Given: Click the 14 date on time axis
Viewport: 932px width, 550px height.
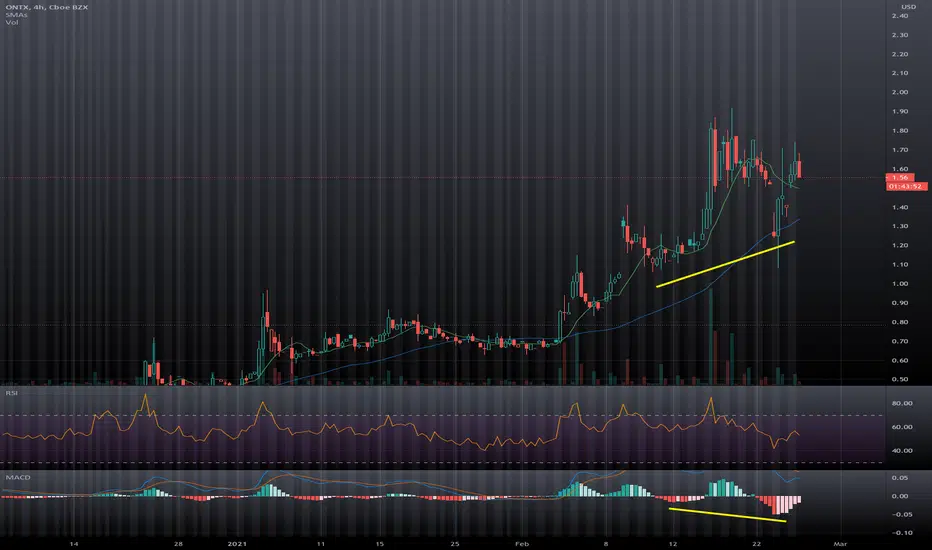Looking at the screenshot, I should point(74,543).
